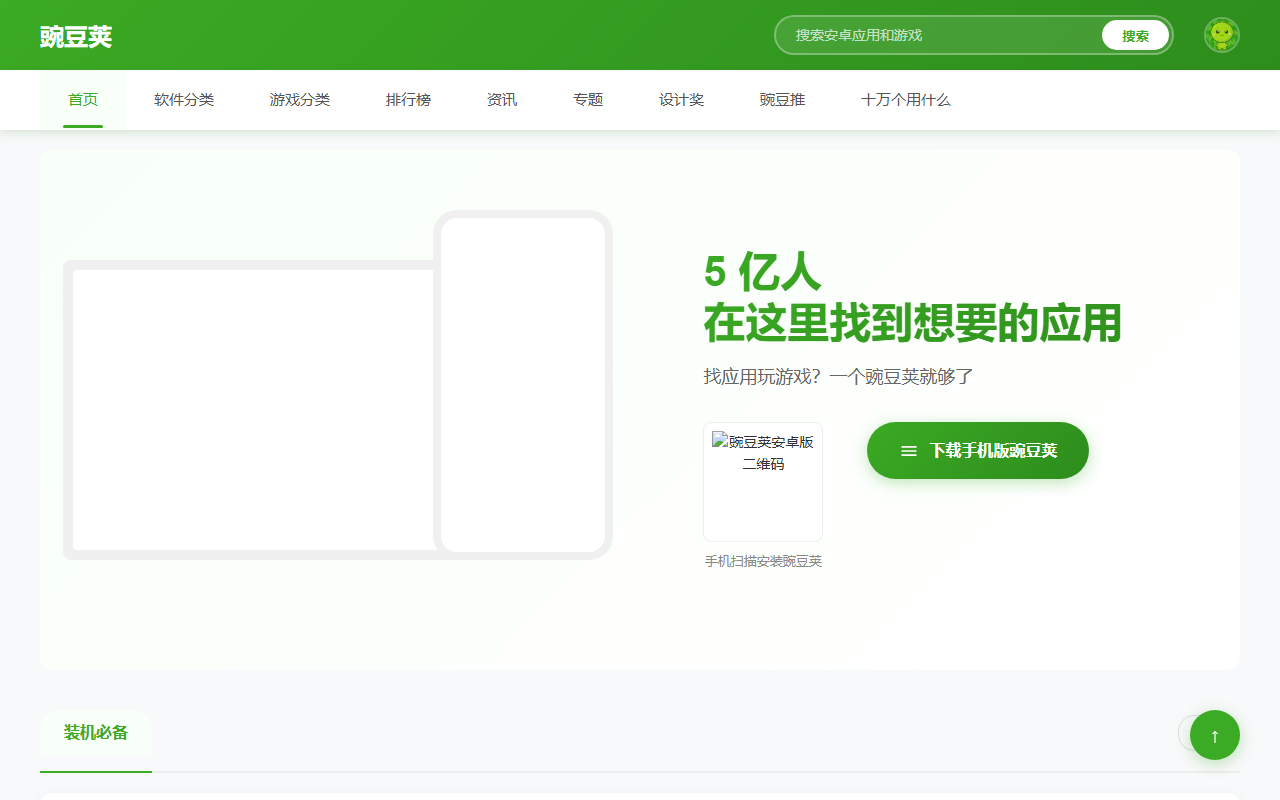The width and height of the screenshot is (1280, 800).
Task: Open the 游戏分类 nav item
Action: pos(300,100)
